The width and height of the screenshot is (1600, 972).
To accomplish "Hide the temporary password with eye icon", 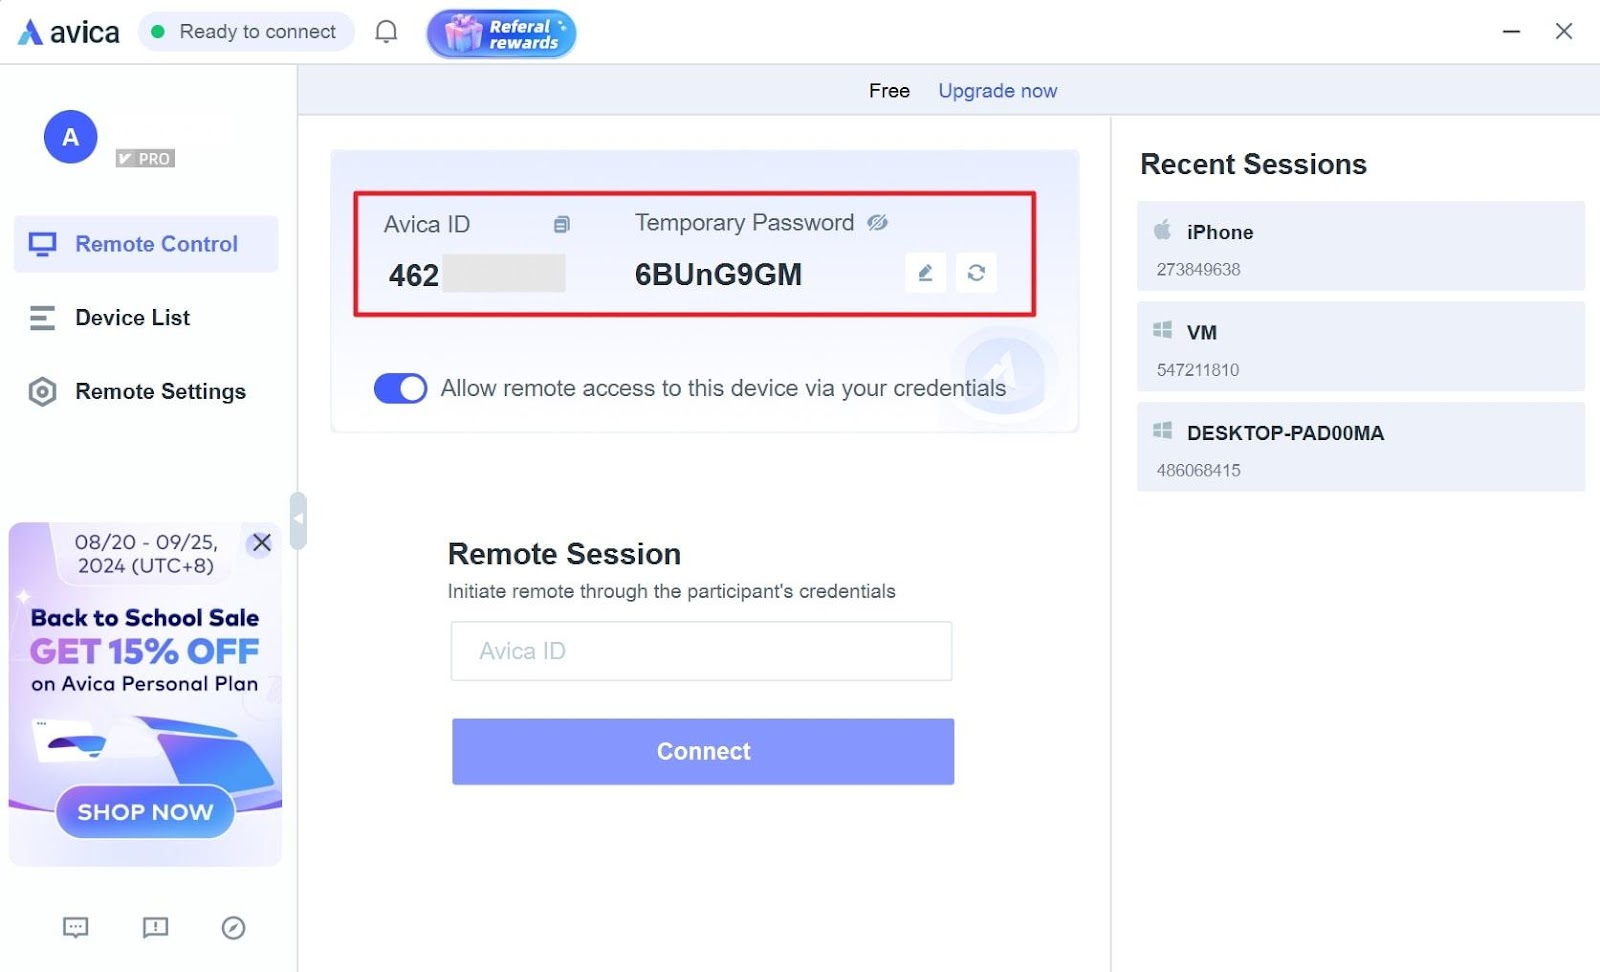I will 877,222.
